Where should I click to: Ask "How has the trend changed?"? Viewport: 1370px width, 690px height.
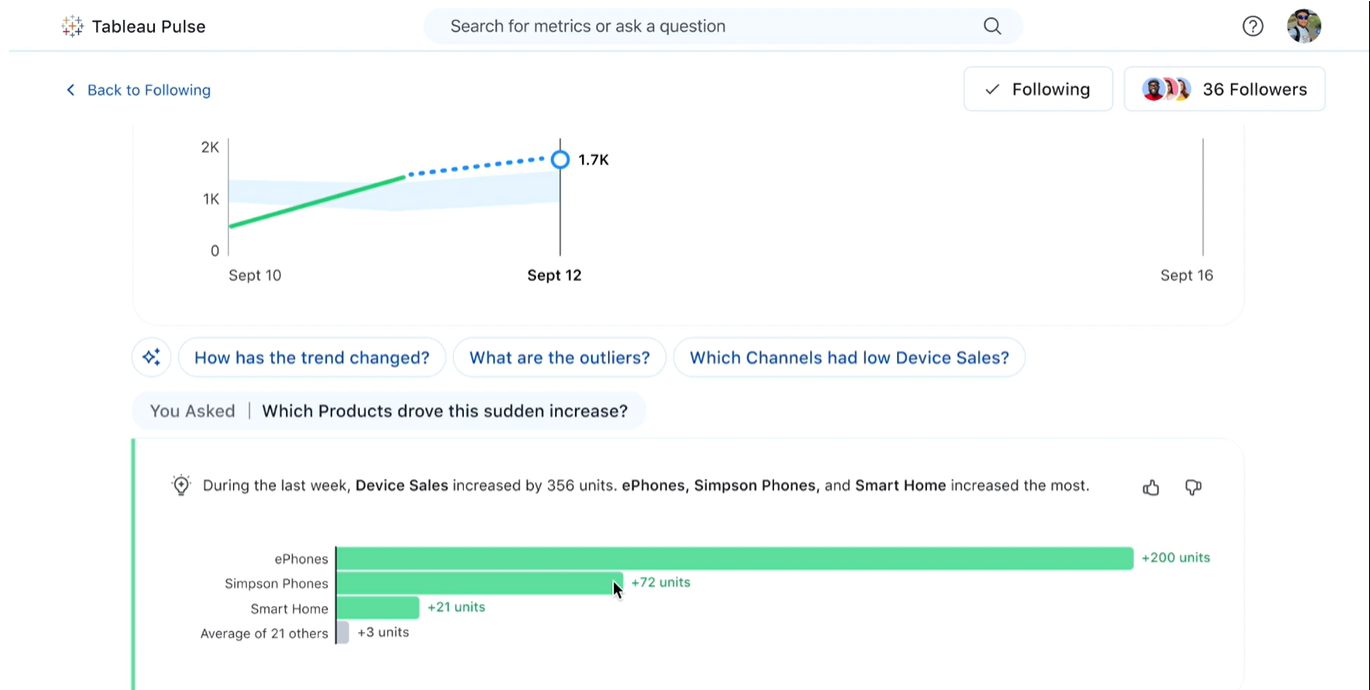pos(311,358)
